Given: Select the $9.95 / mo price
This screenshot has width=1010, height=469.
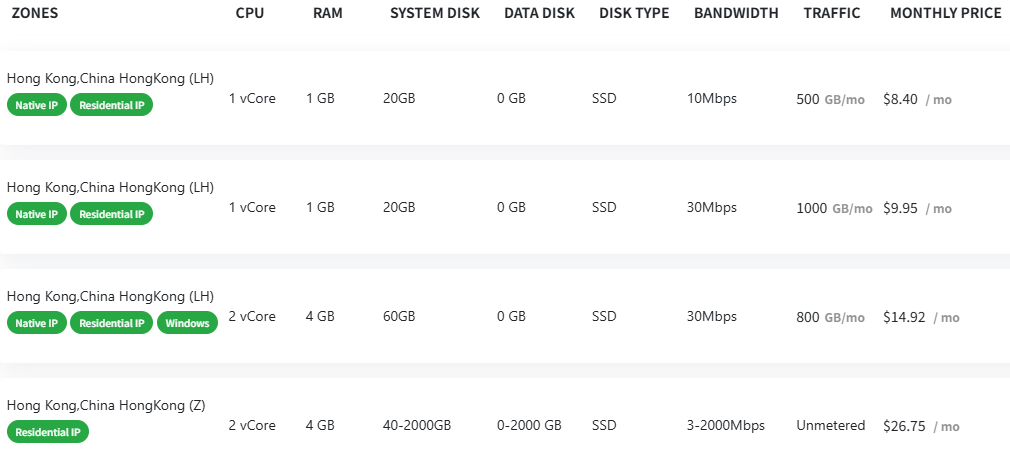Looking at the screenshot, I should 916,208.
